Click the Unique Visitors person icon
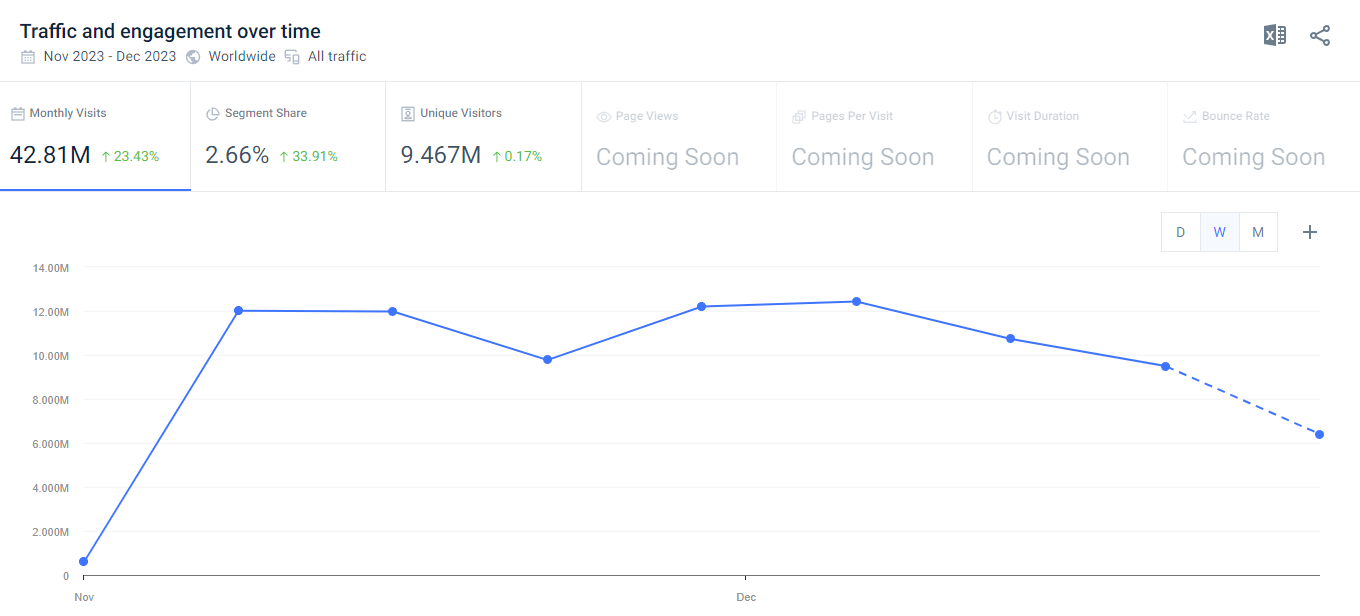 (407, 114)
